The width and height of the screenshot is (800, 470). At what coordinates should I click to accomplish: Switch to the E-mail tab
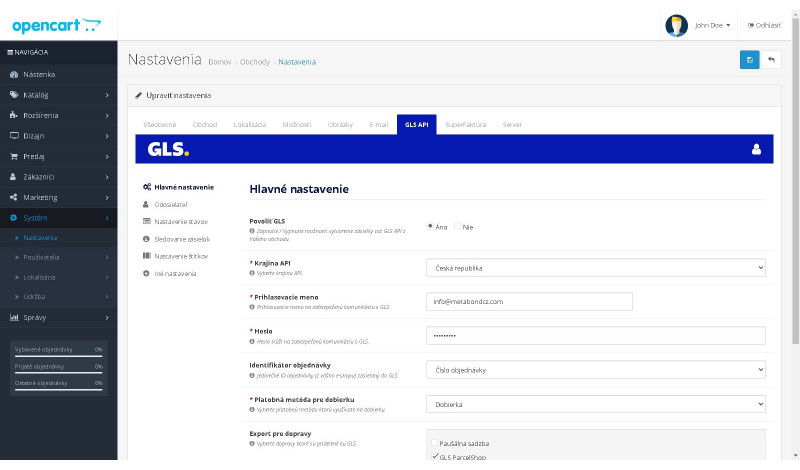coord(379,125)
